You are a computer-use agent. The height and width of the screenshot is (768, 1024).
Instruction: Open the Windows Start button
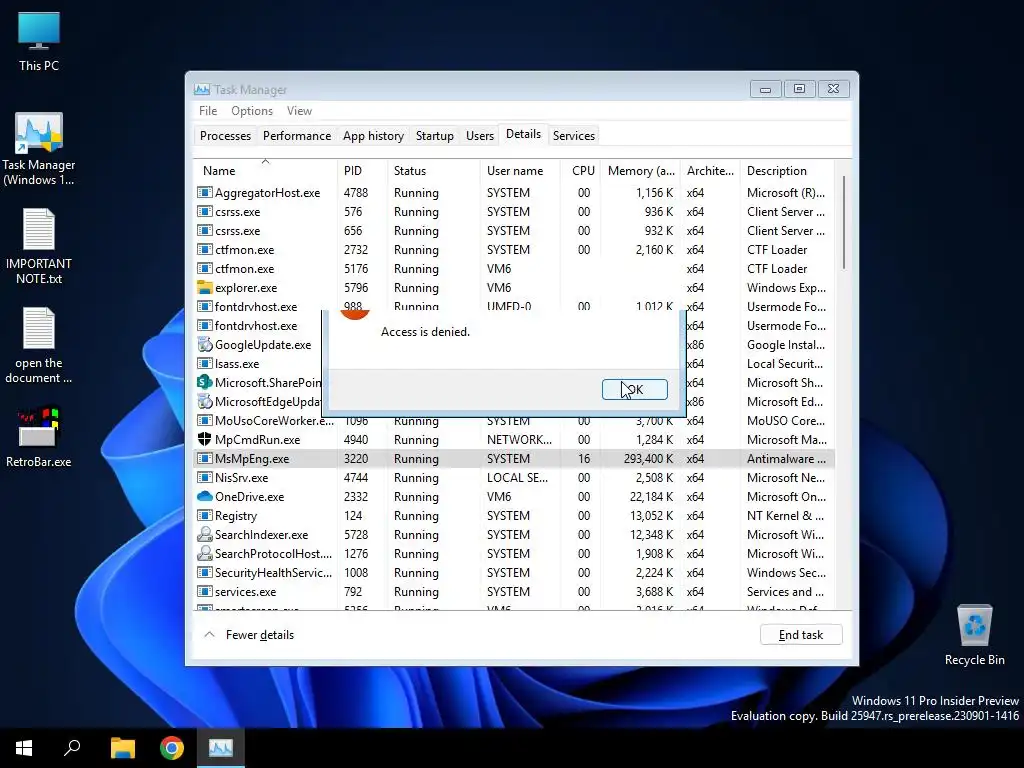tap(24, 748)
